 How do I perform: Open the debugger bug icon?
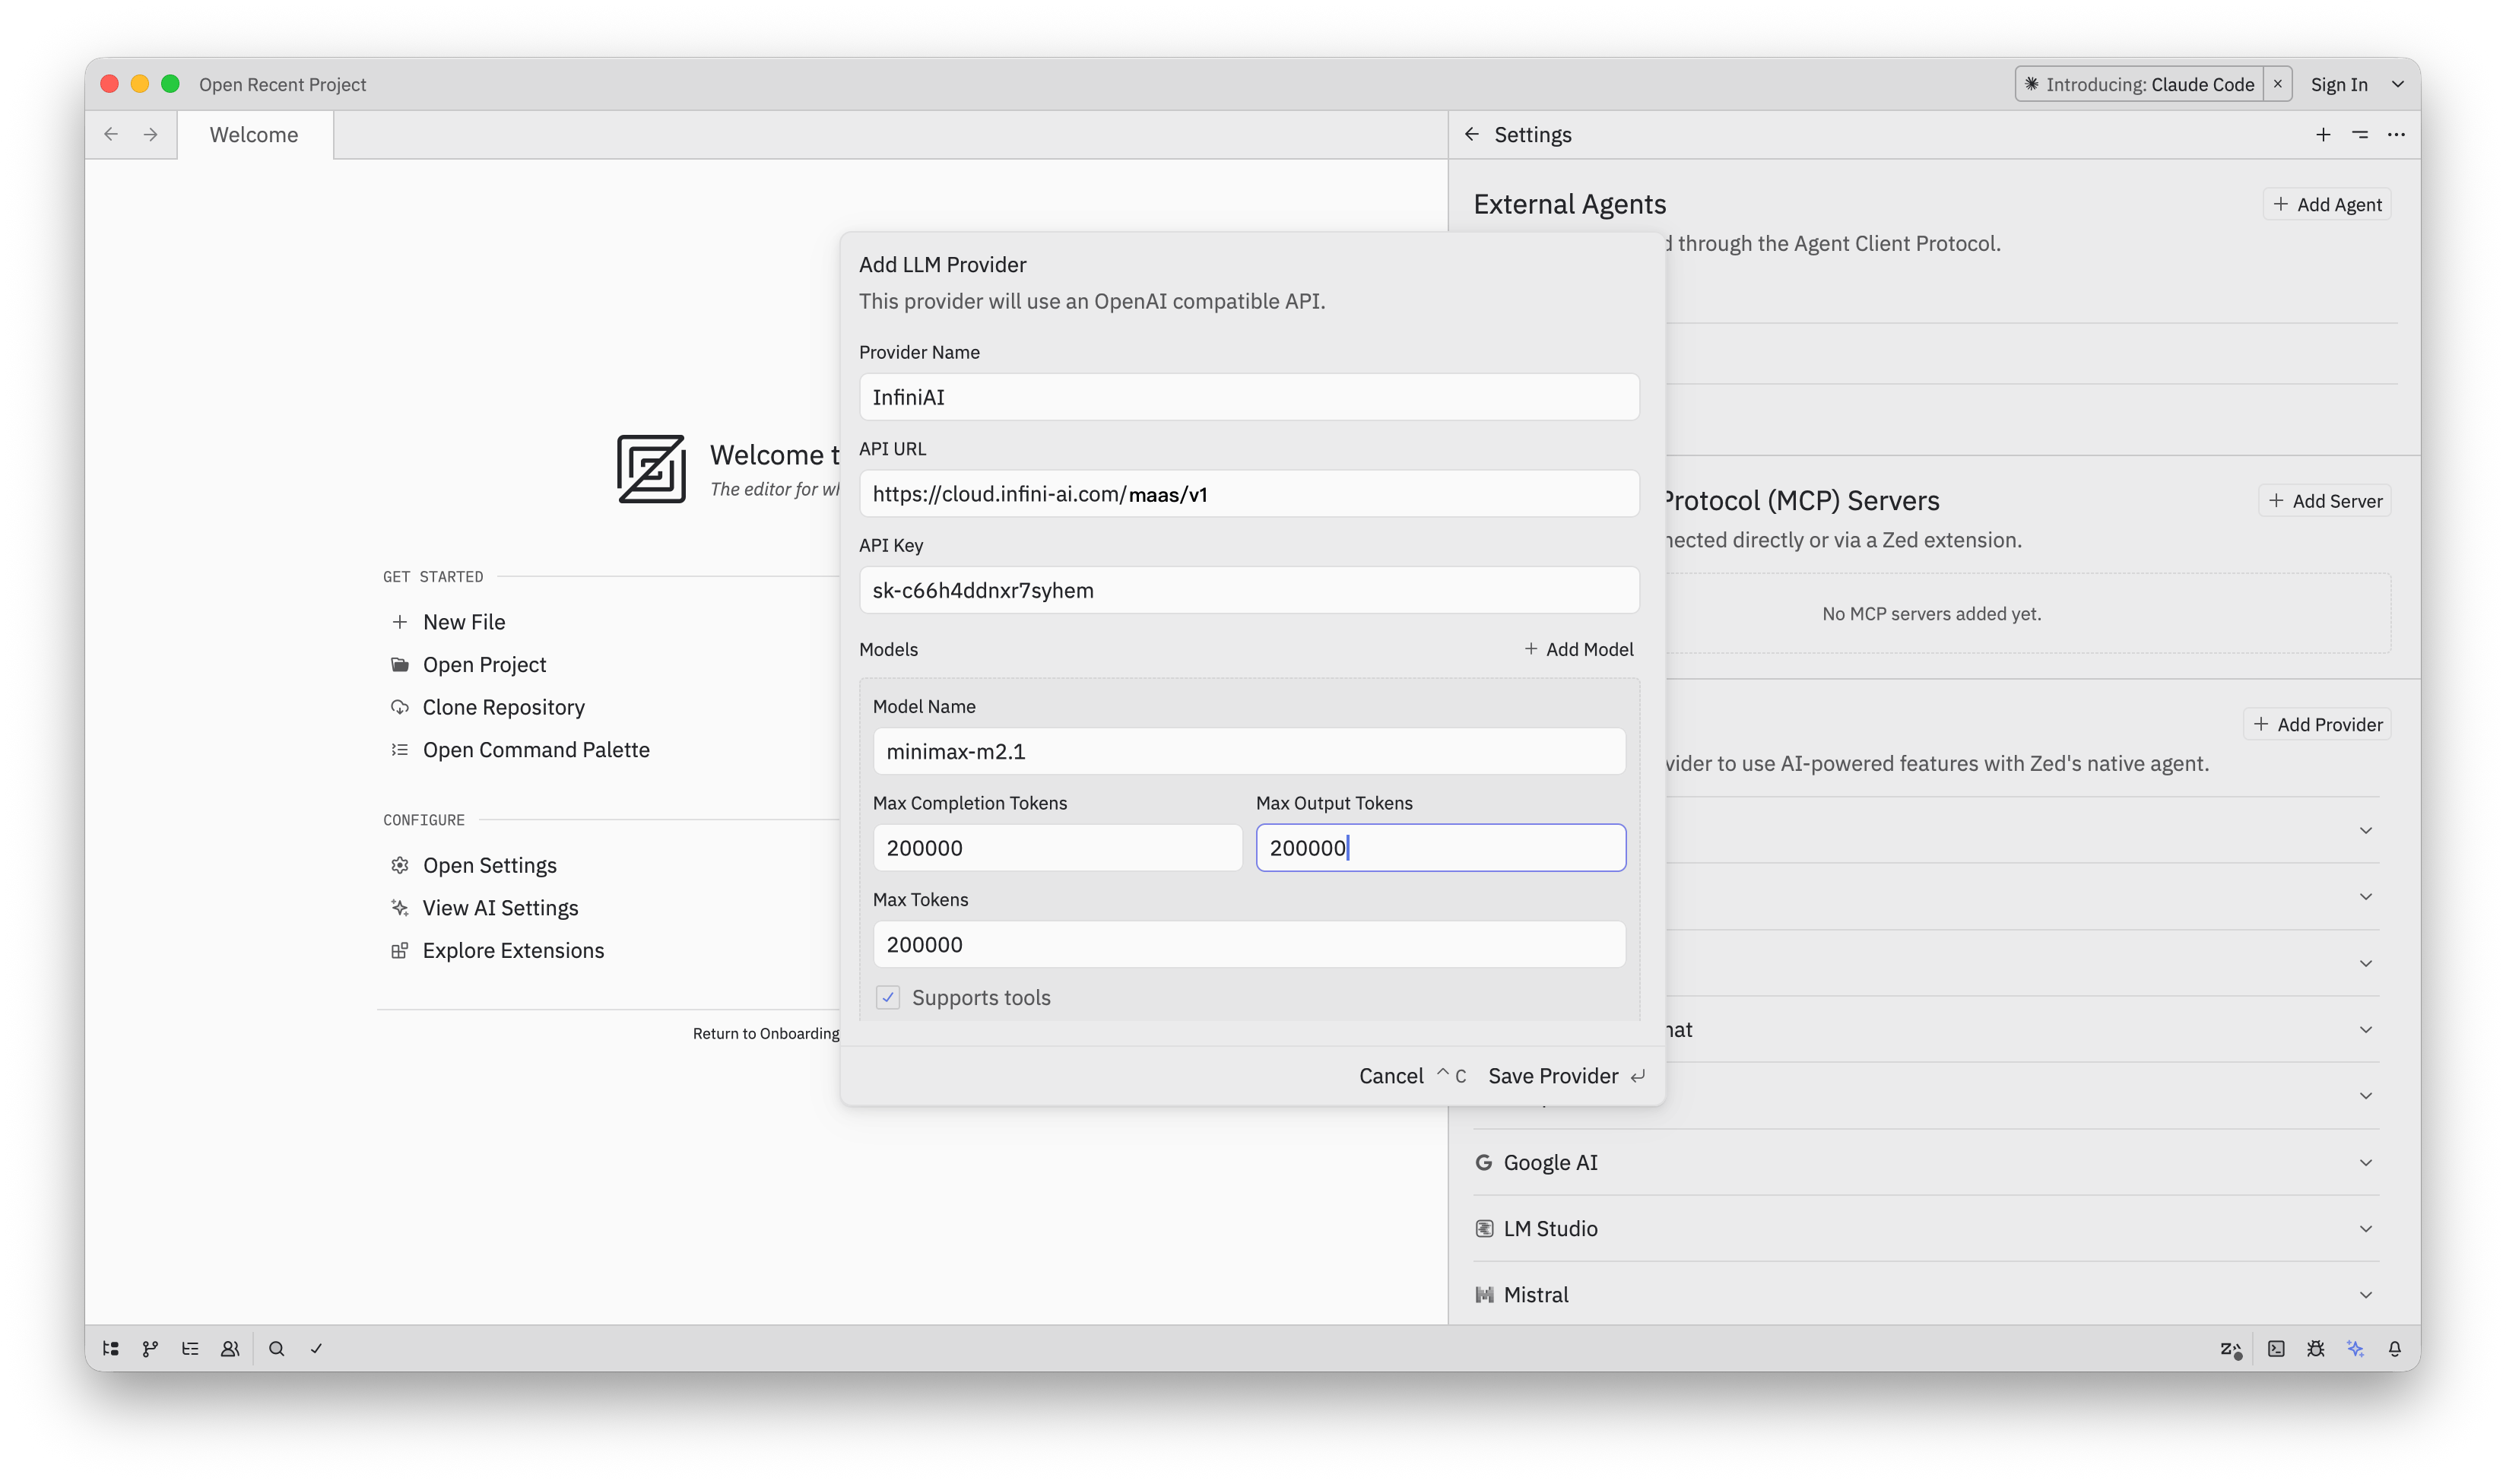point(2315,1348)
